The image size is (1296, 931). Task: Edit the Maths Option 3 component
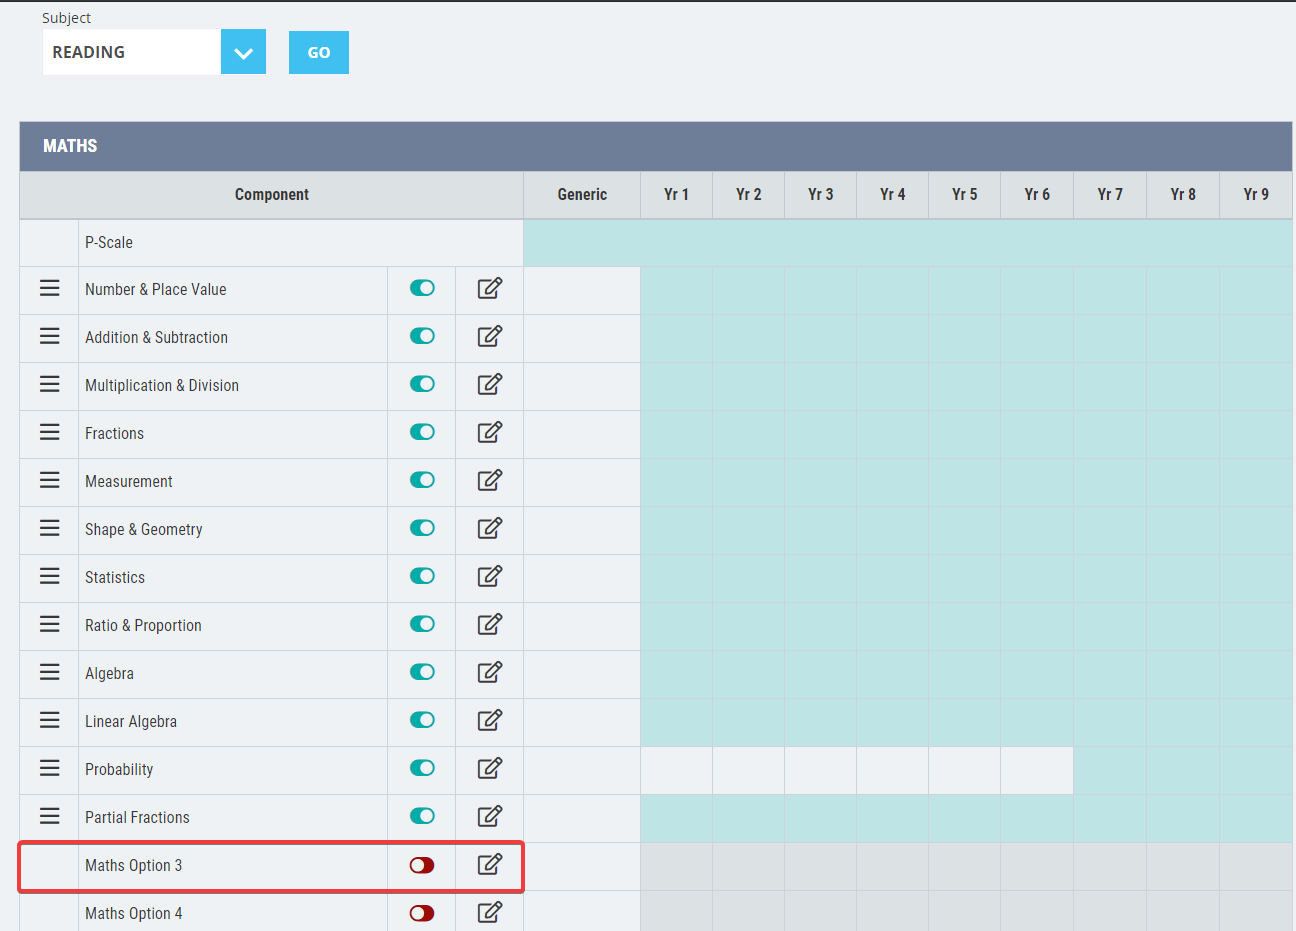(489, 865)
